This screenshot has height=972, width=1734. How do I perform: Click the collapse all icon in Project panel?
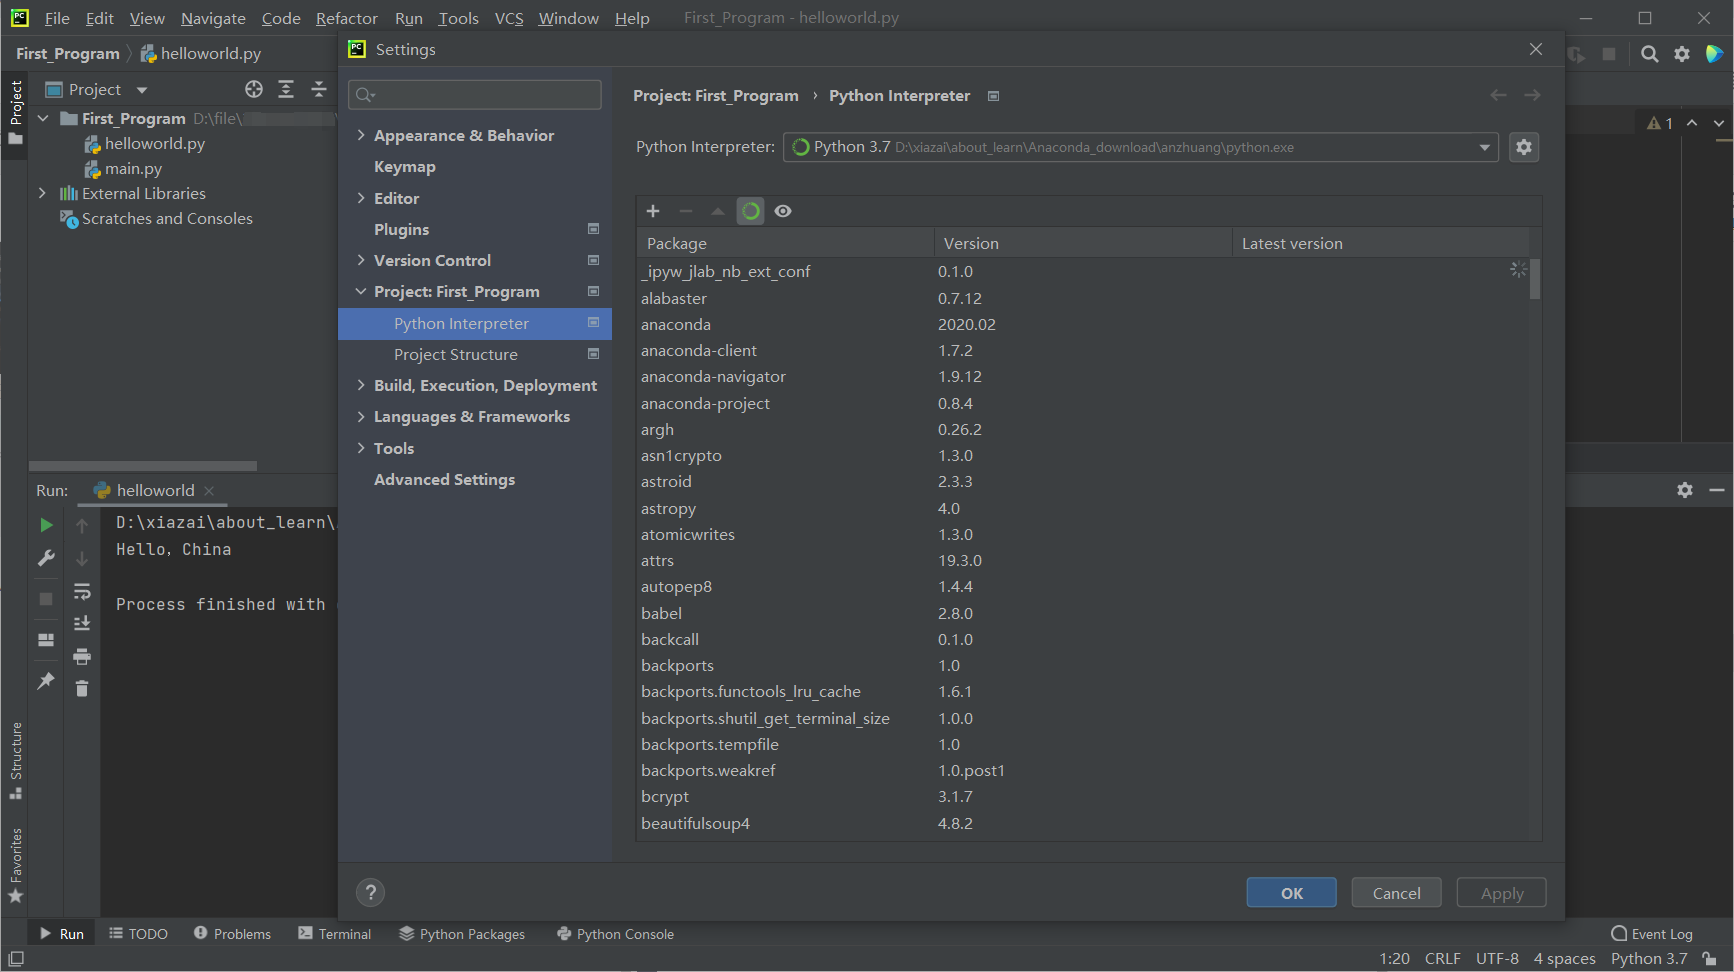click(x=319, y=89)
